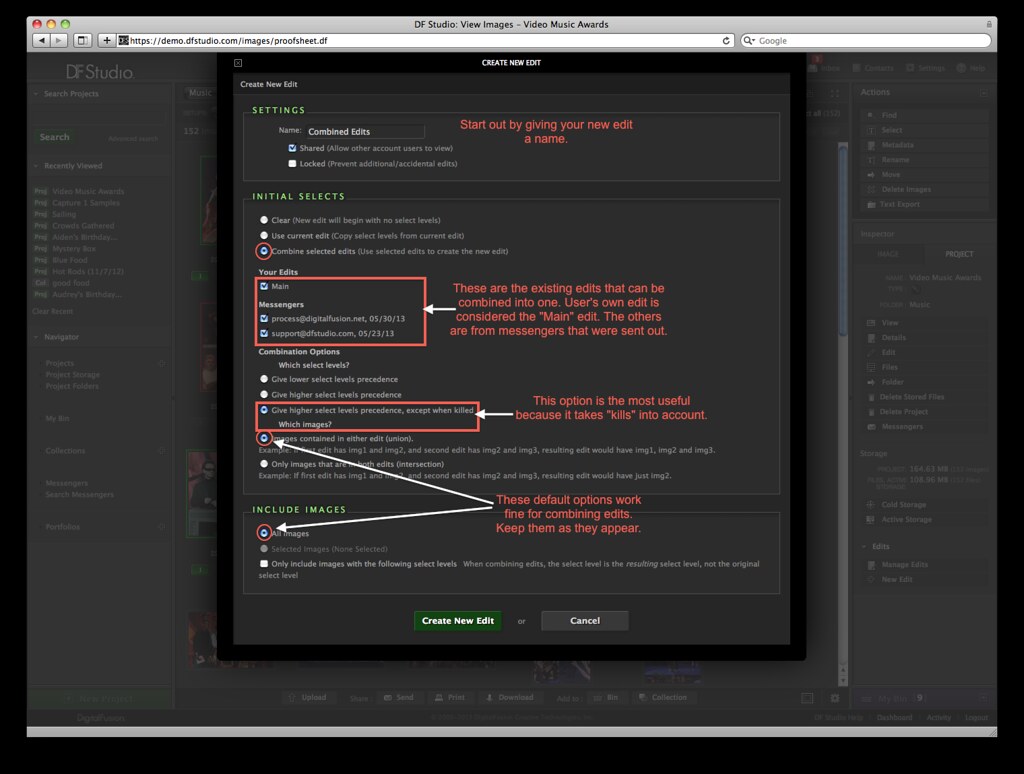Enable the Locked checkbox
The image size is (1024, 774).
(x=293, y=163)
